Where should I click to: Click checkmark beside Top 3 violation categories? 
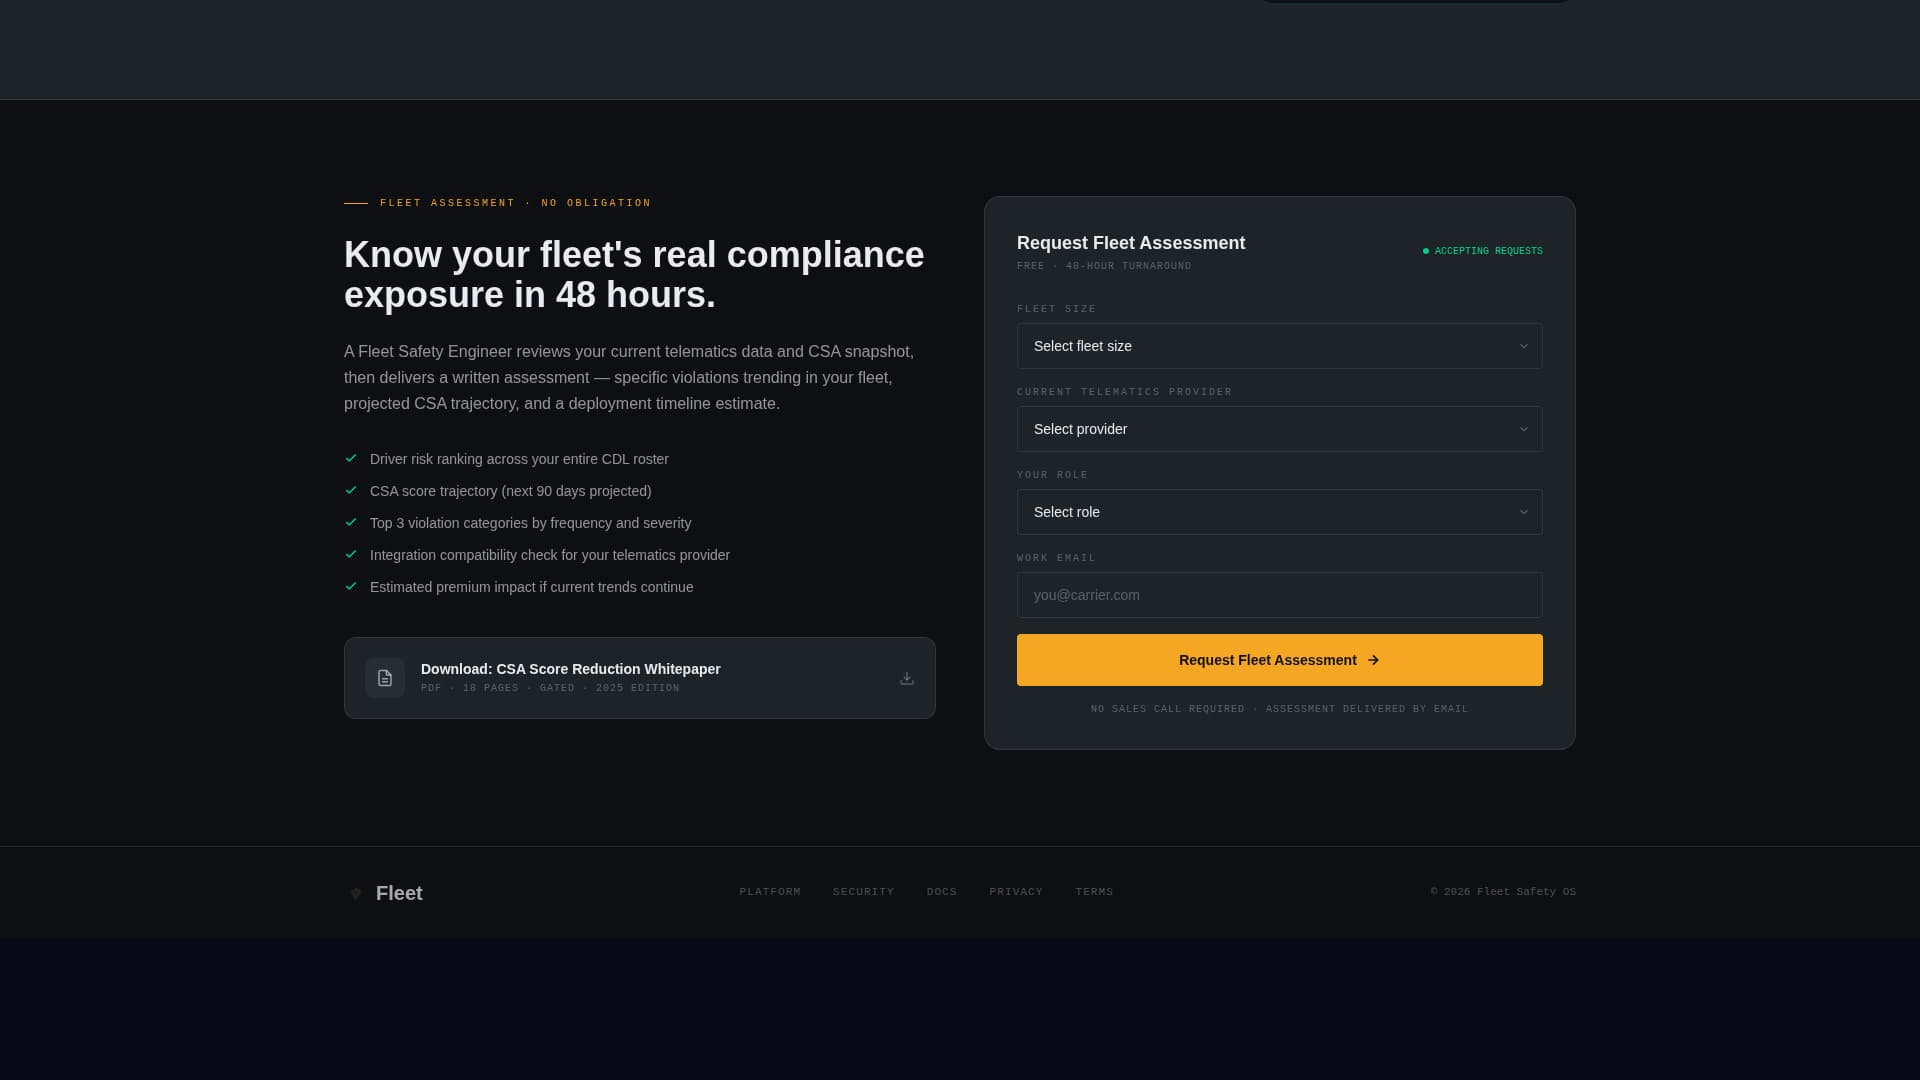pyautogui.click(x=351, y=522)
